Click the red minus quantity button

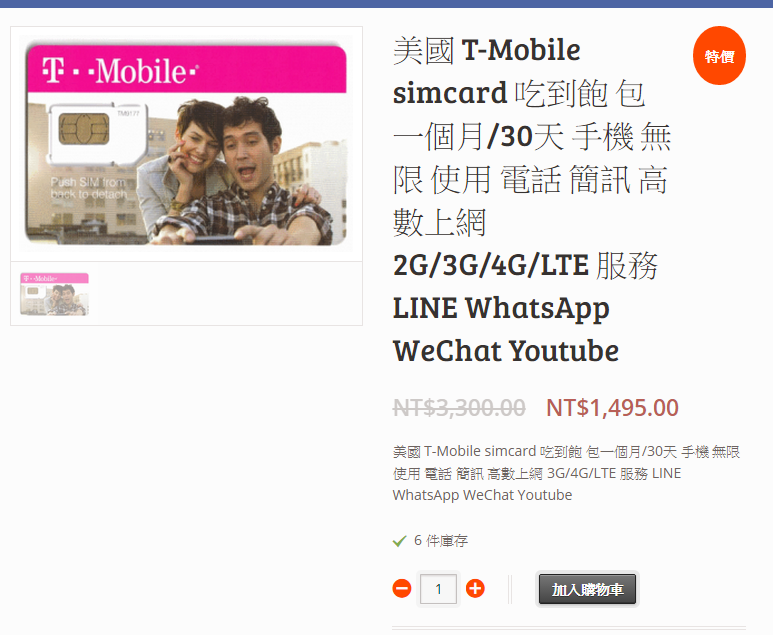point(402,589)
